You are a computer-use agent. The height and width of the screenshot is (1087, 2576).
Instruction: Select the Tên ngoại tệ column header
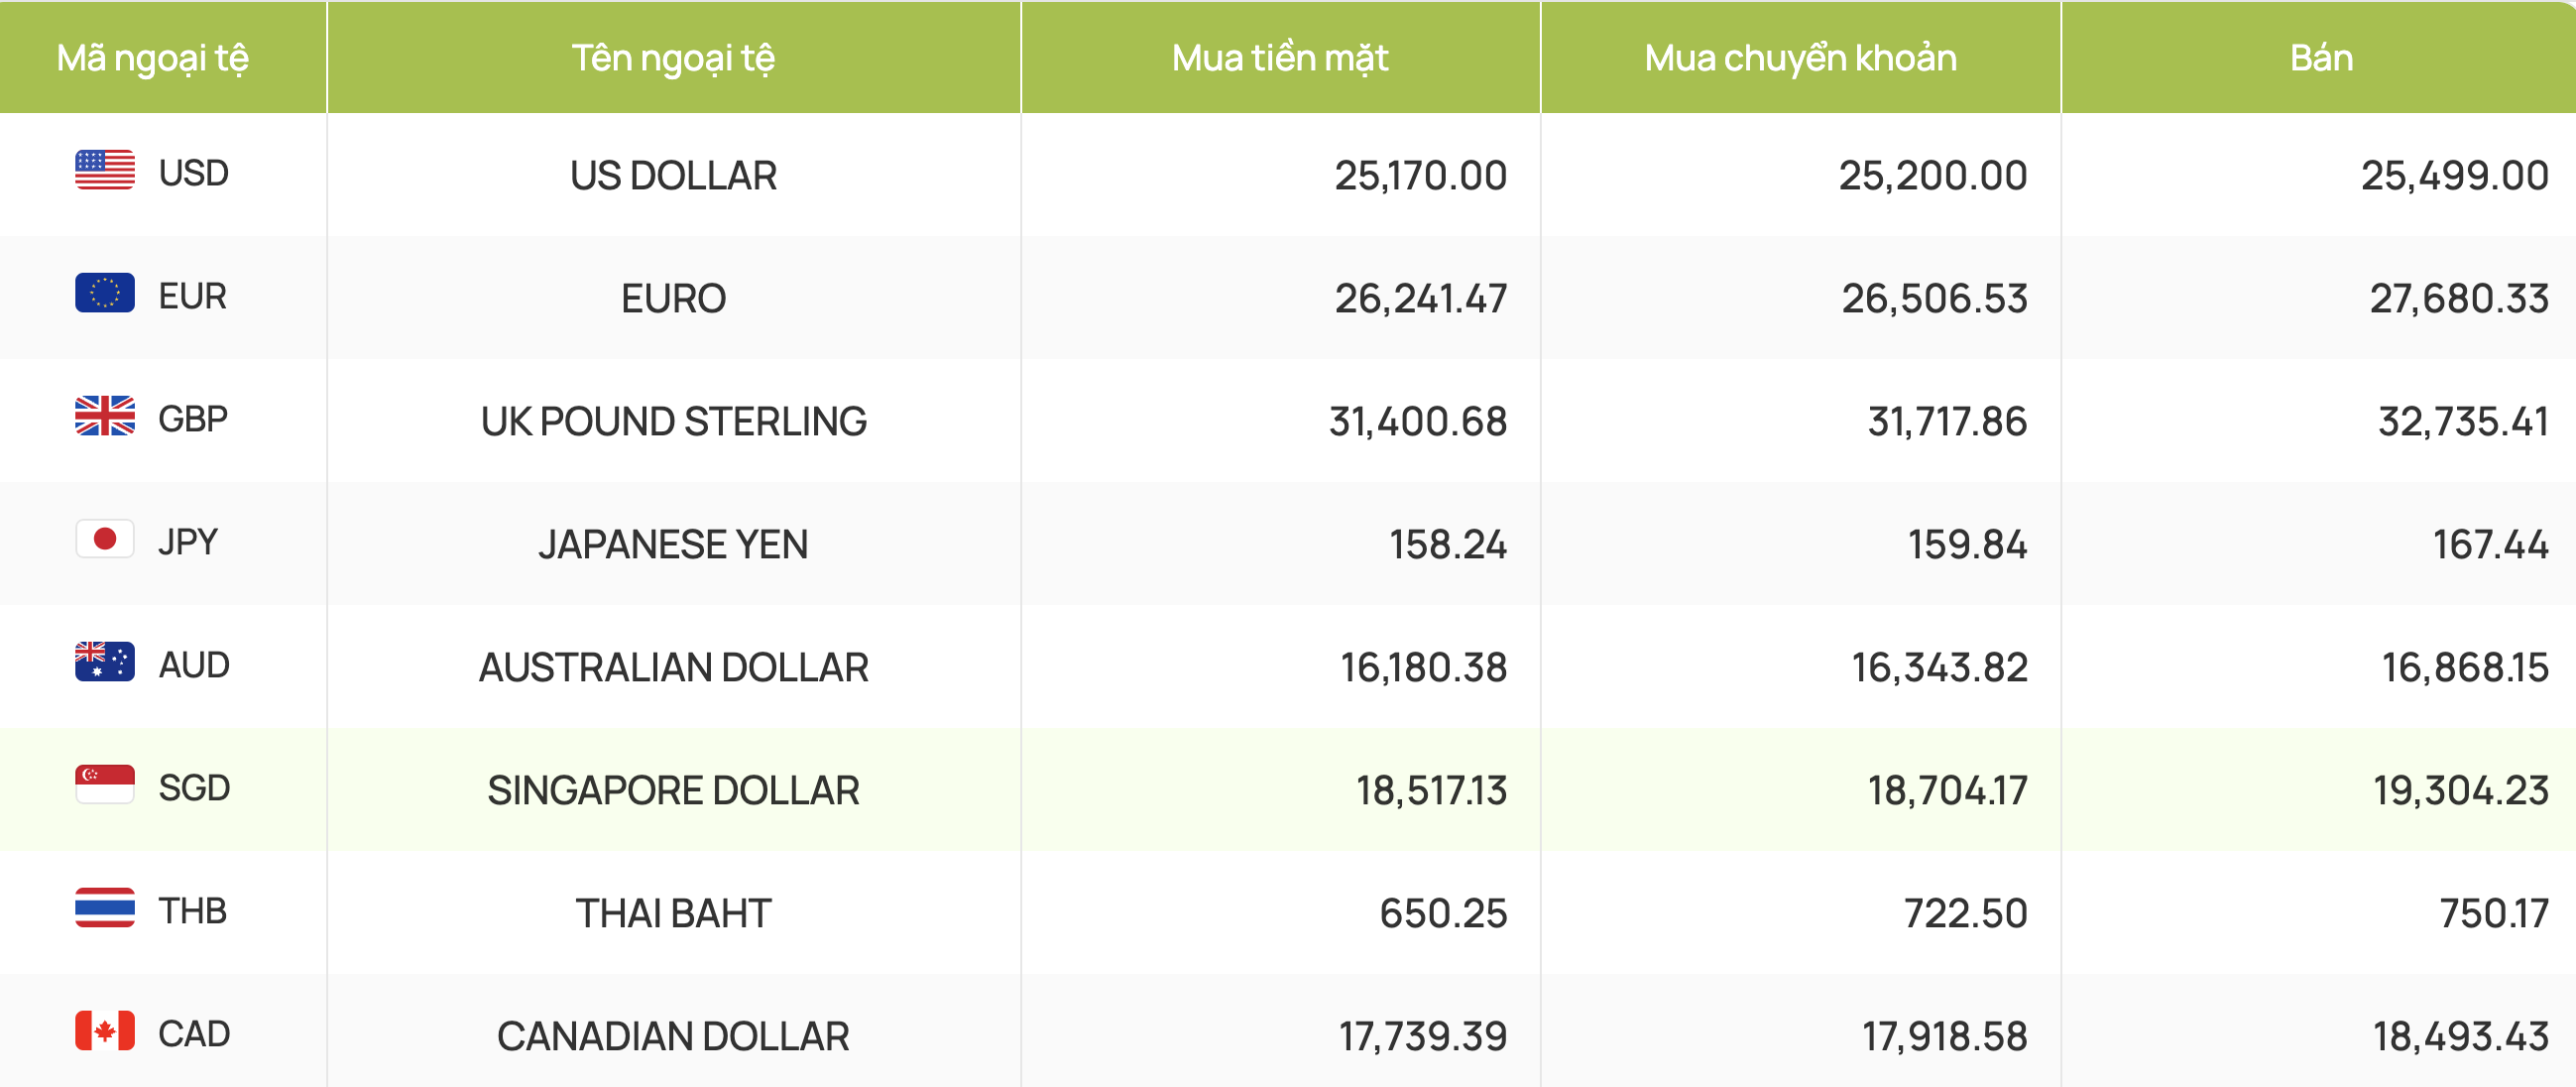pyautogui.click(x=673, y=58)
